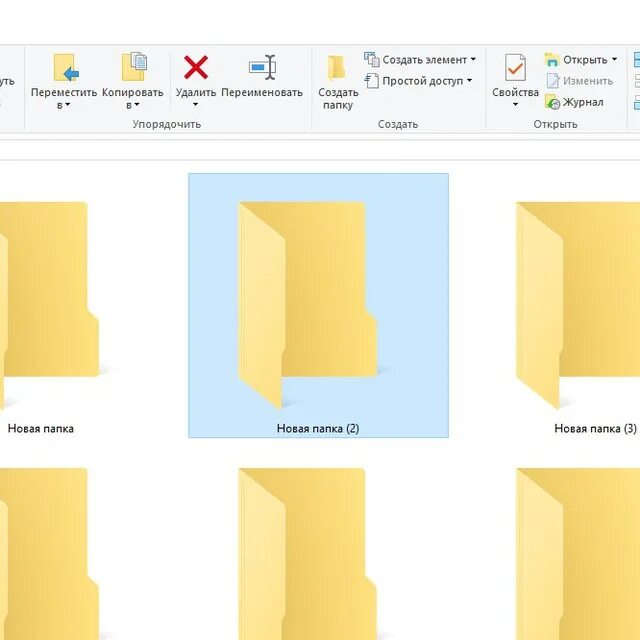This screenshot has width=640, height=640.
Task: Click the Создать элемент icon
Action: pyautogui.click(x=371, y=59)
